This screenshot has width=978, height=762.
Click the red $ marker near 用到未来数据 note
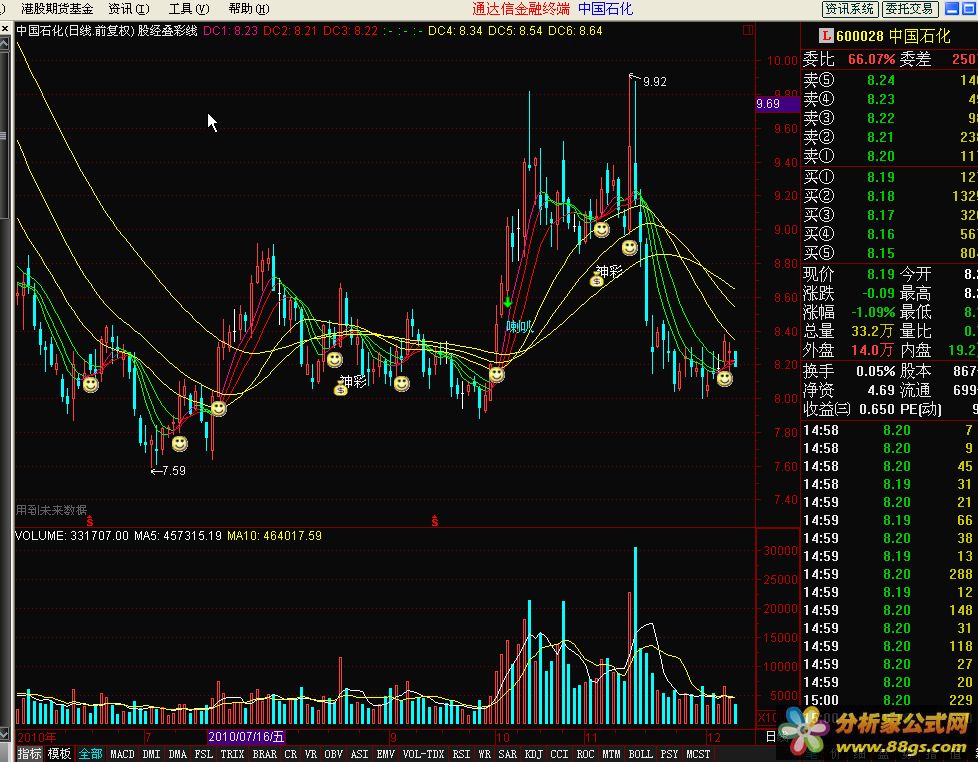tap(90, 521)
